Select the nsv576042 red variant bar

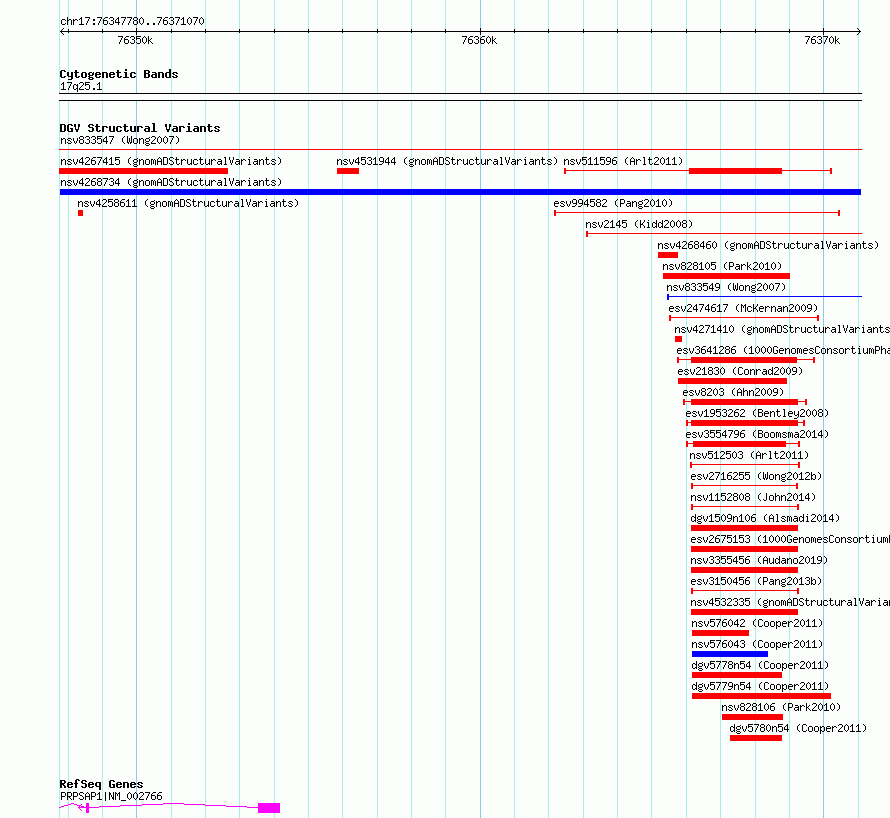pos(720,633)
